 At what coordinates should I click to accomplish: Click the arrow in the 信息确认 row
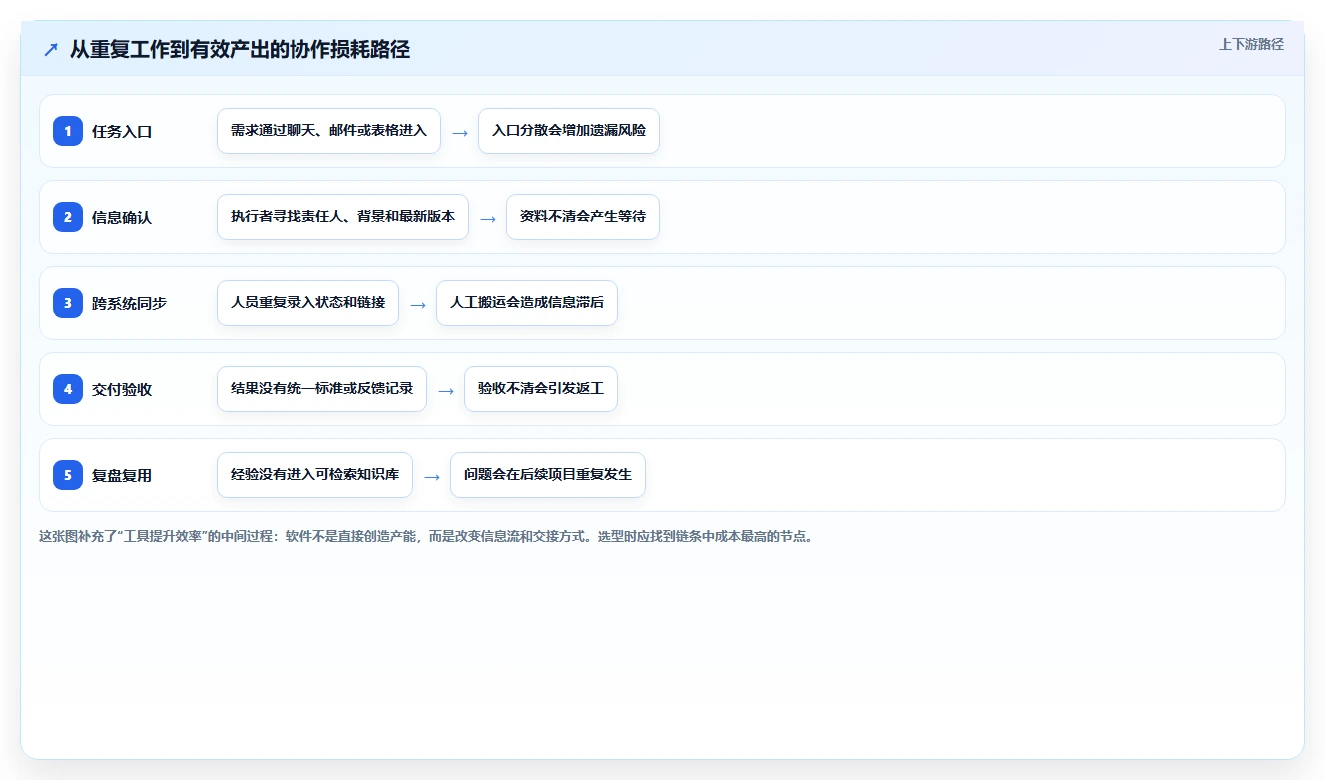click(488, 218)
